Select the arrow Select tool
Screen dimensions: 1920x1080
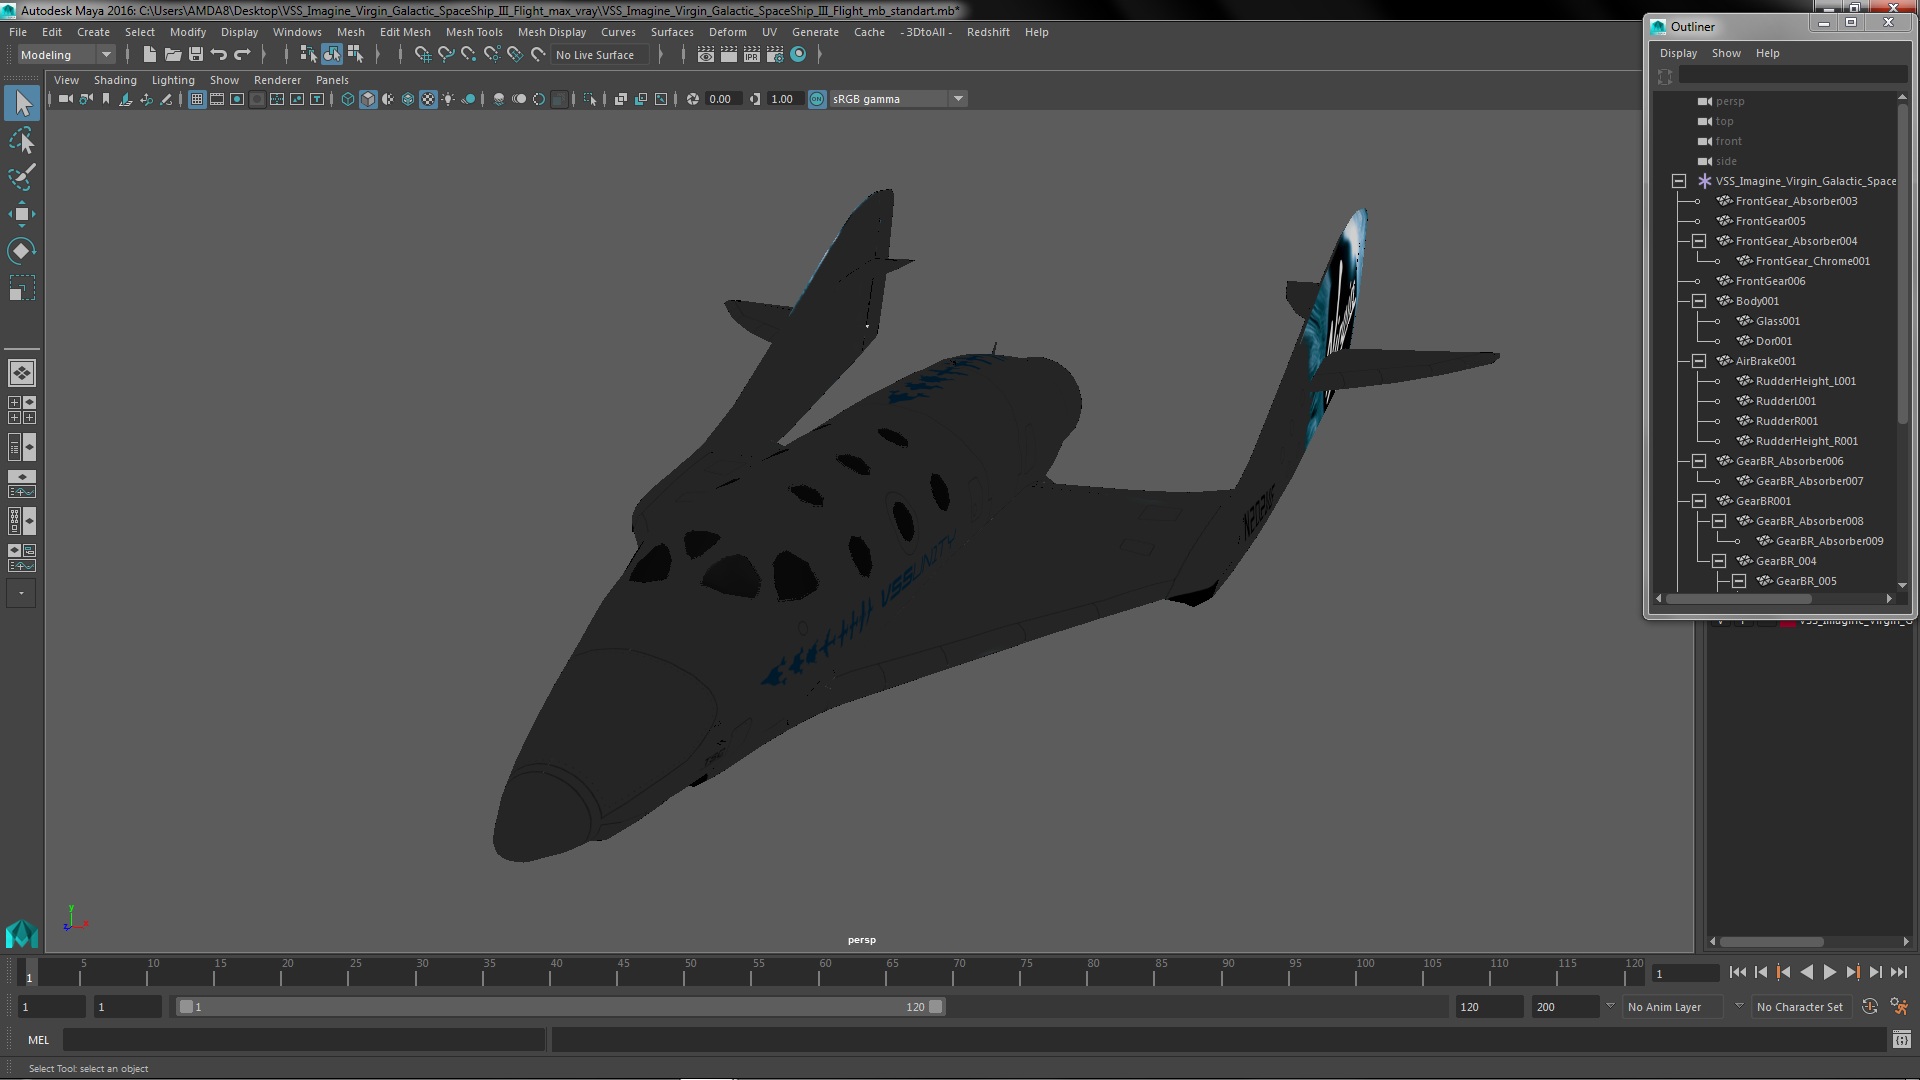pos(22,103)
